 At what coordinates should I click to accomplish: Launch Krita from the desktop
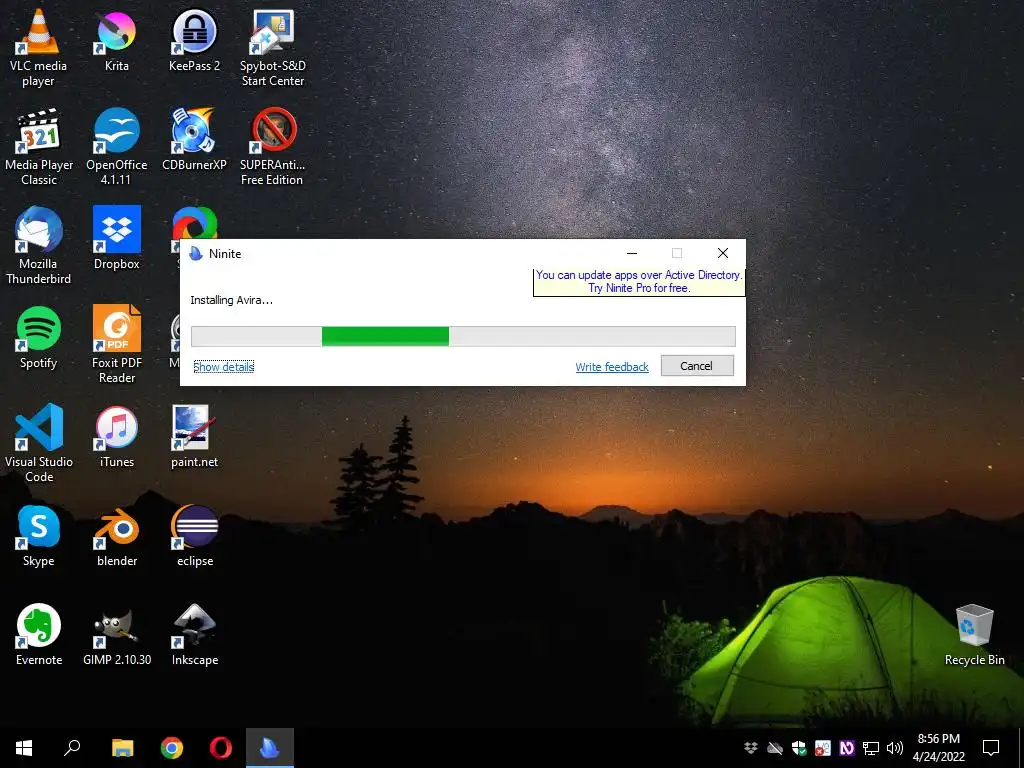116,41
